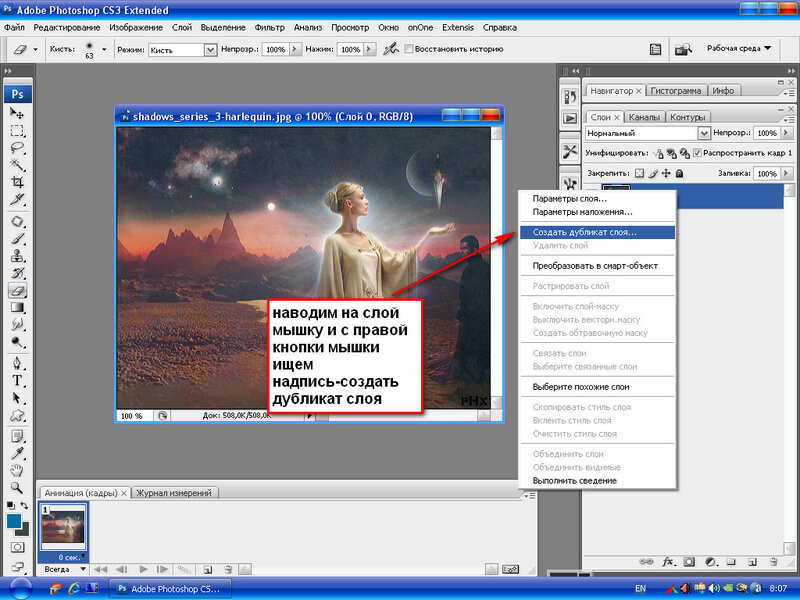
Task: Switch to the 'Каналы' tab
Action: pos(643,117)
